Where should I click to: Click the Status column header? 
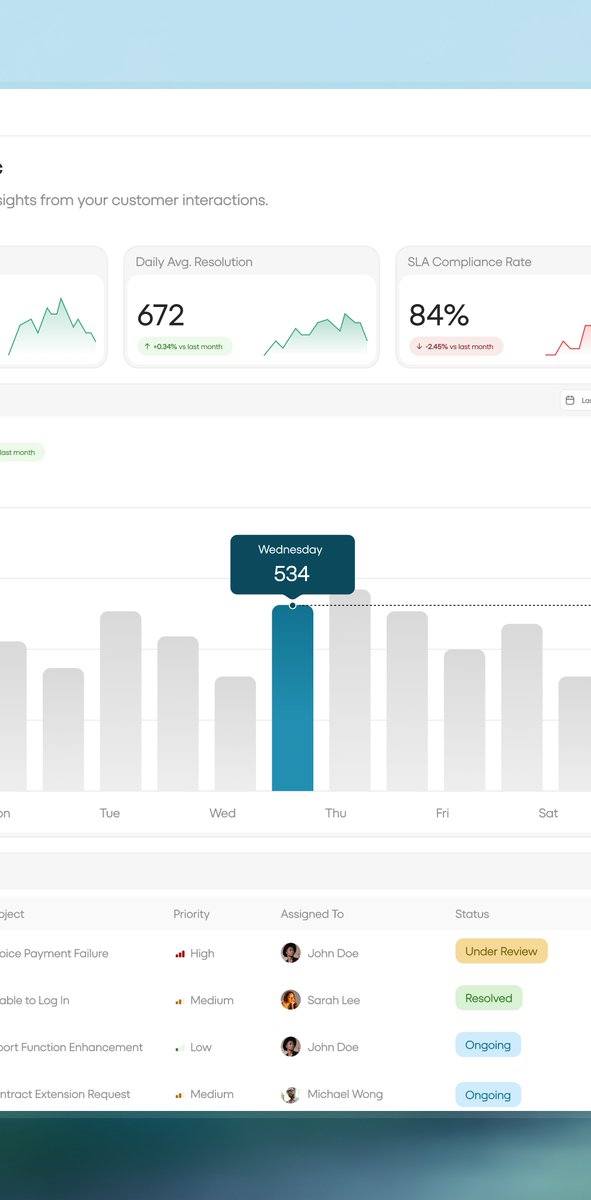coord(472,914)
